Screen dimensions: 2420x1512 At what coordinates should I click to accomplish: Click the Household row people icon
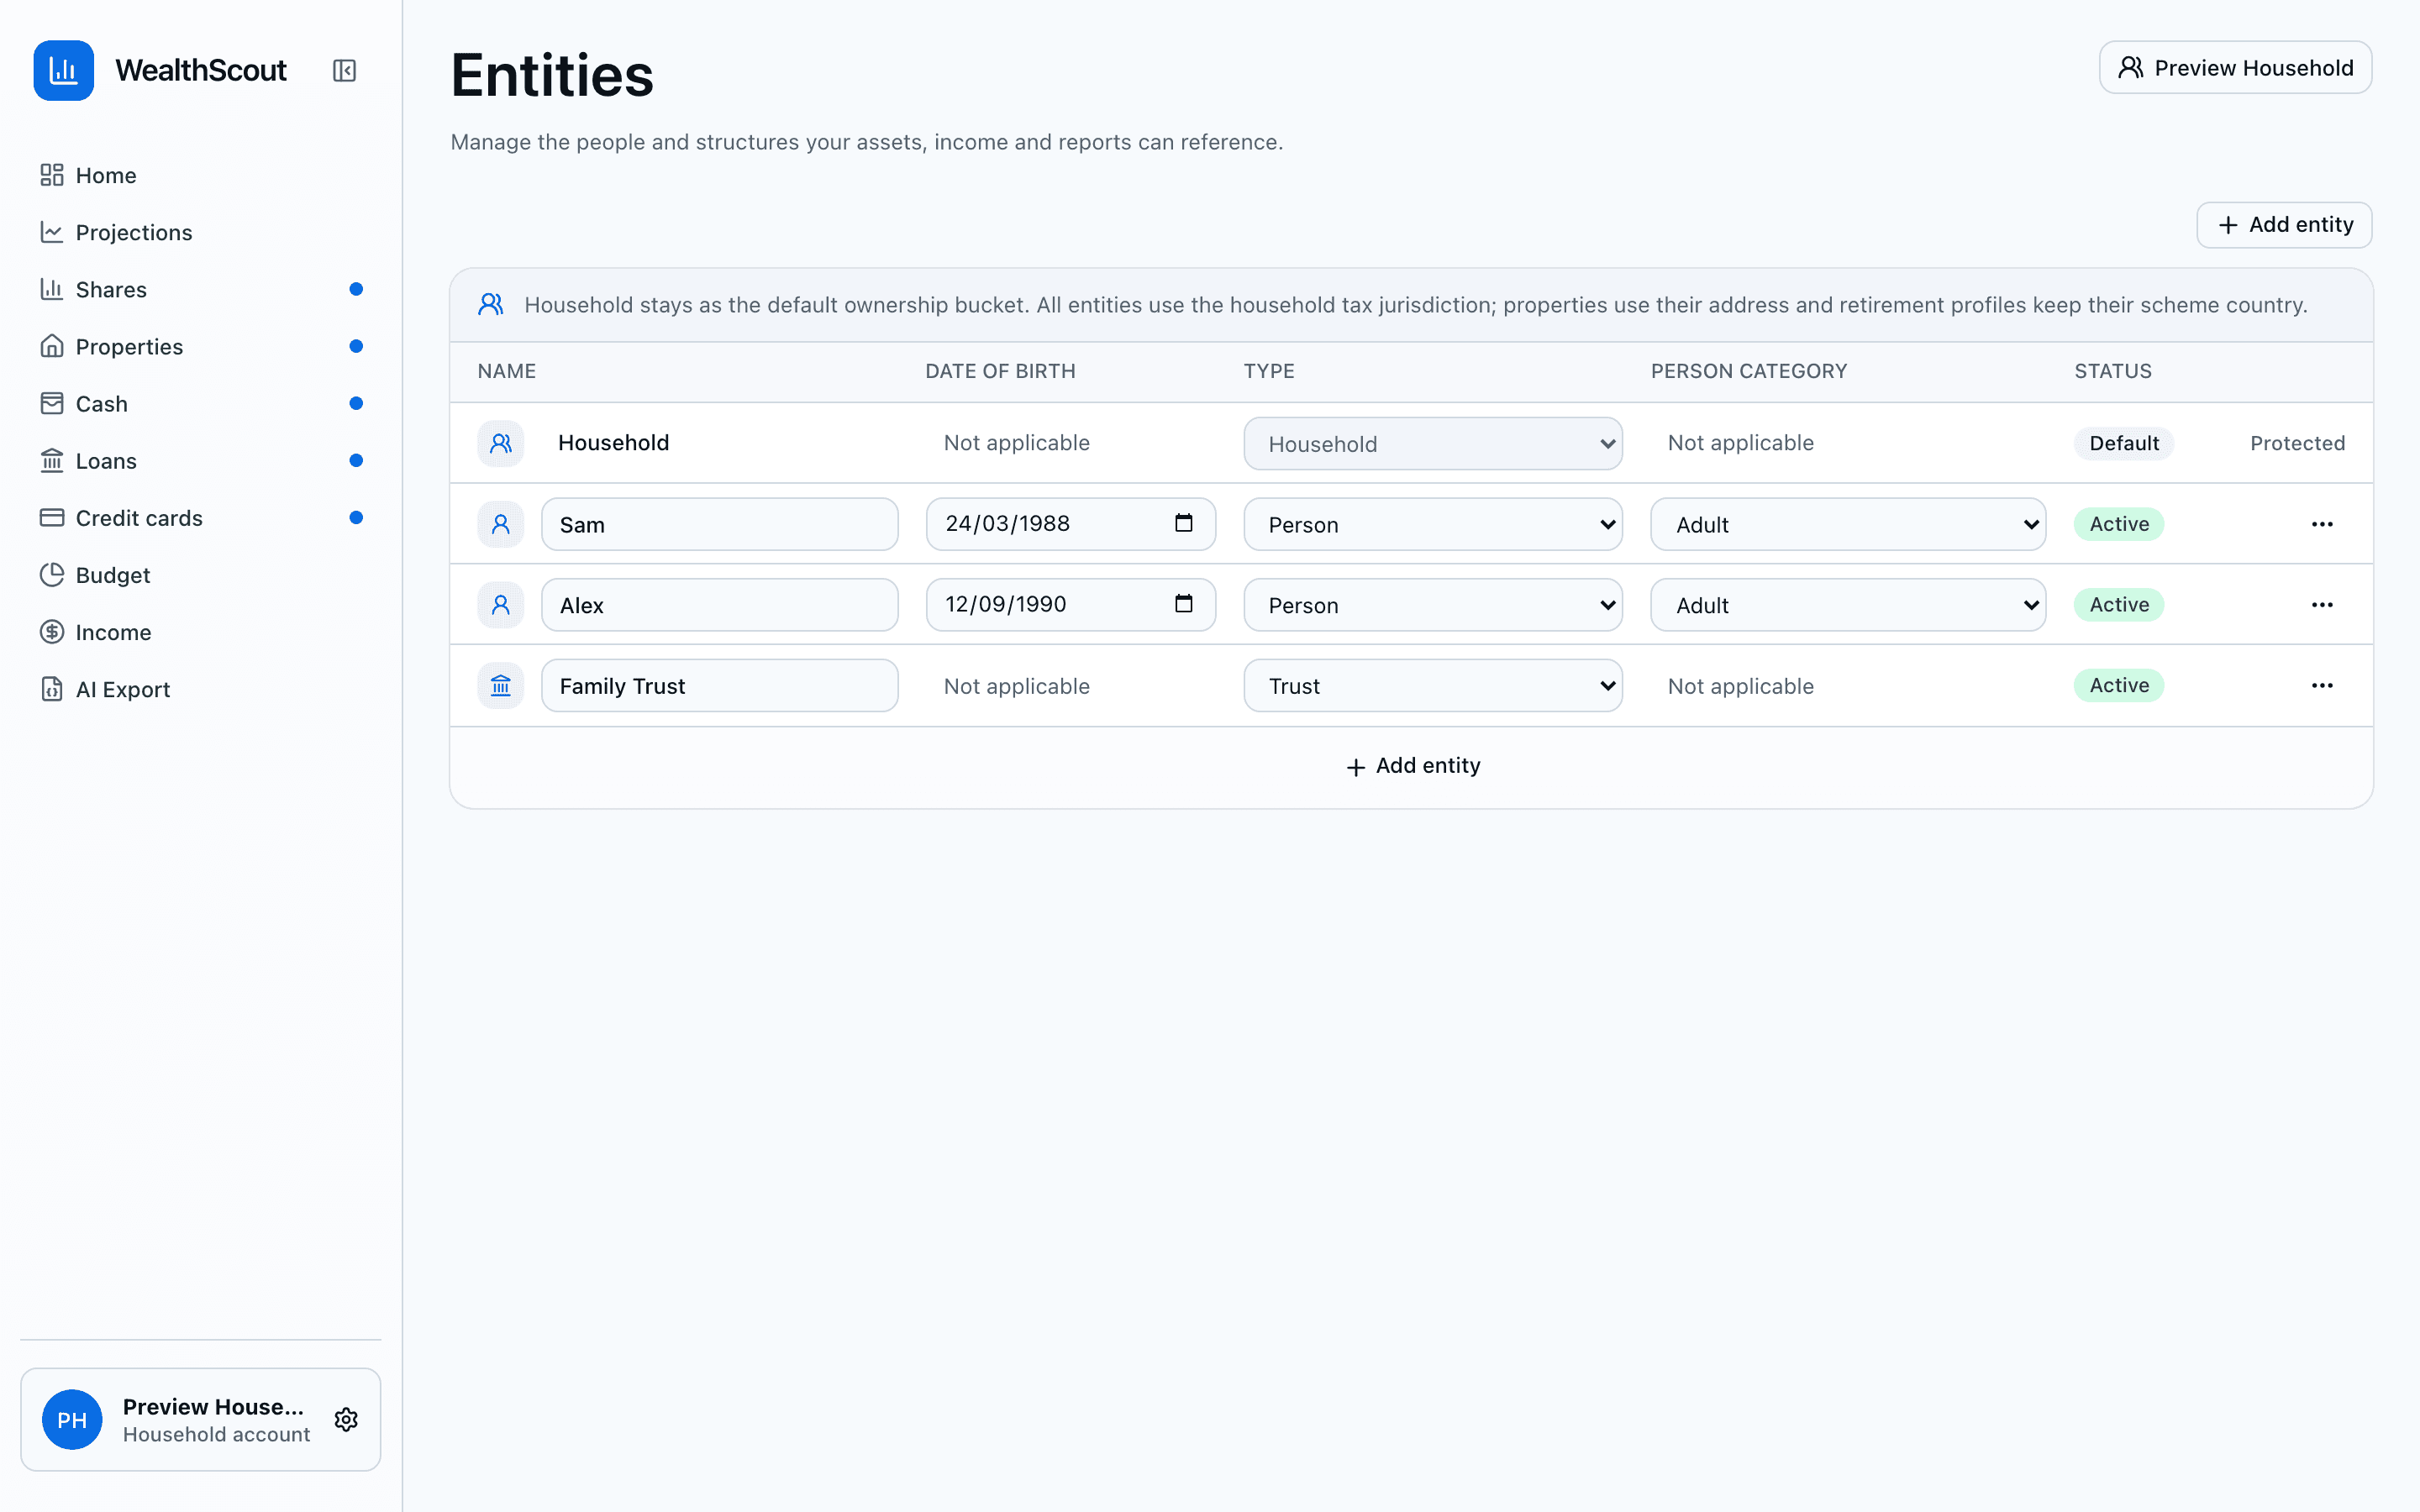[x=501, y=443]
